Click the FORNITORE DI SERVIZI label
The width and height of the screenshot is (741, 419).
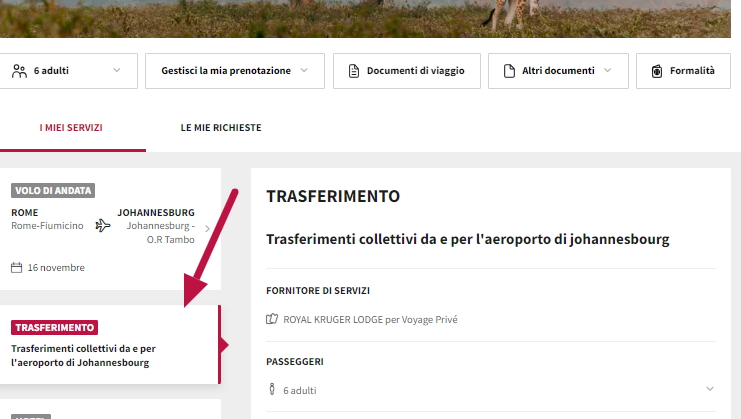pos(318,291)
